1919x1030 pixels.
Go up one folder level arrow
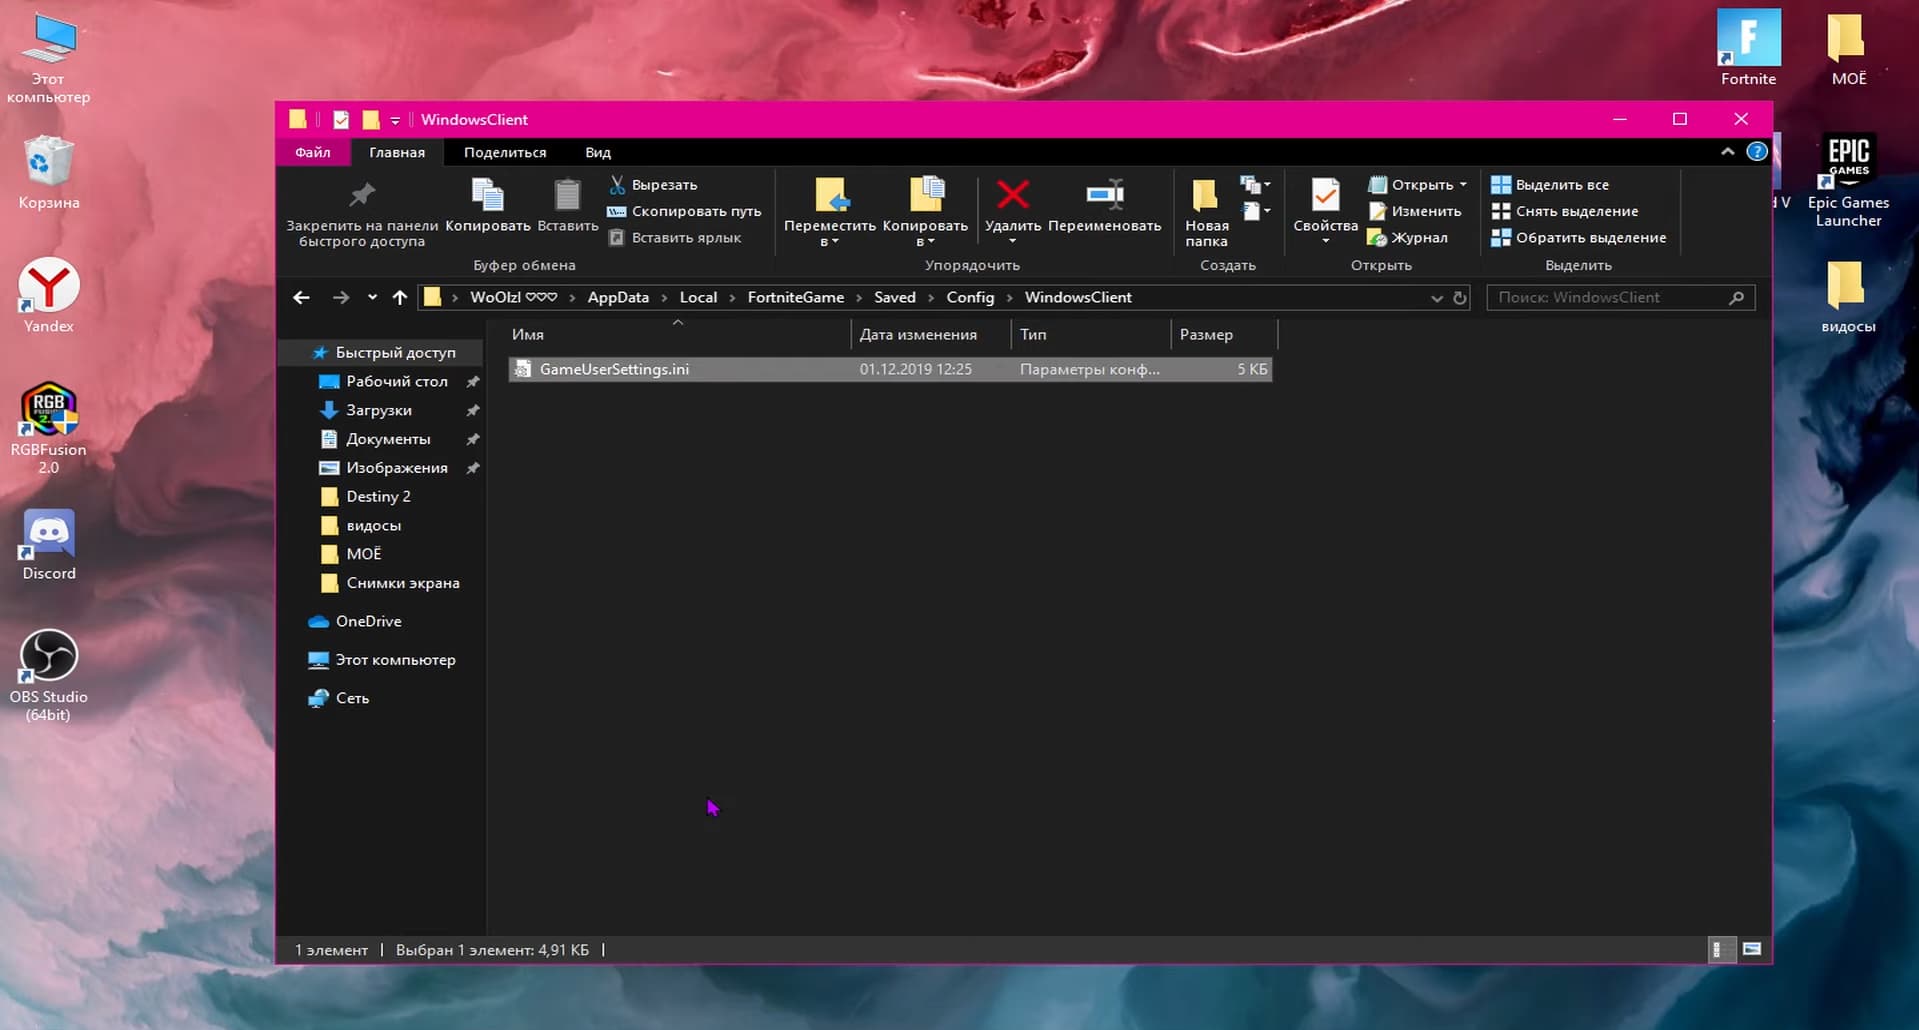(400, 298)
